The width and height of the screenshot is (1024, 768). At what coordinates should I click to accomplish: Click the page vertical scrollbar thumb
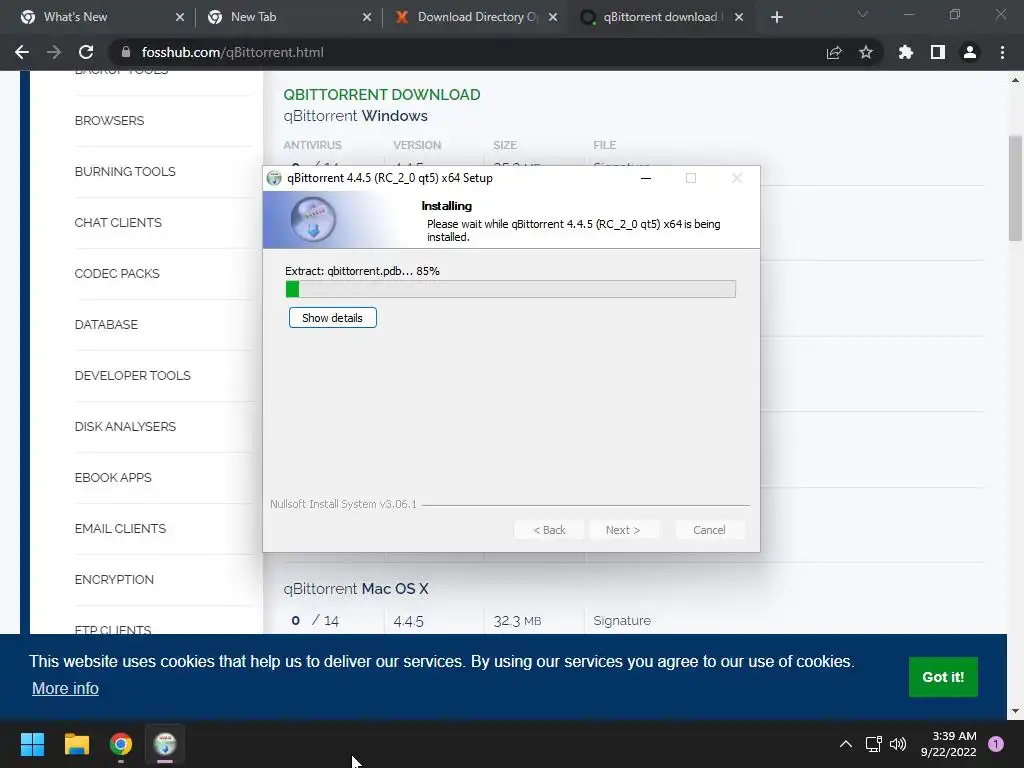coord(1015,188)
